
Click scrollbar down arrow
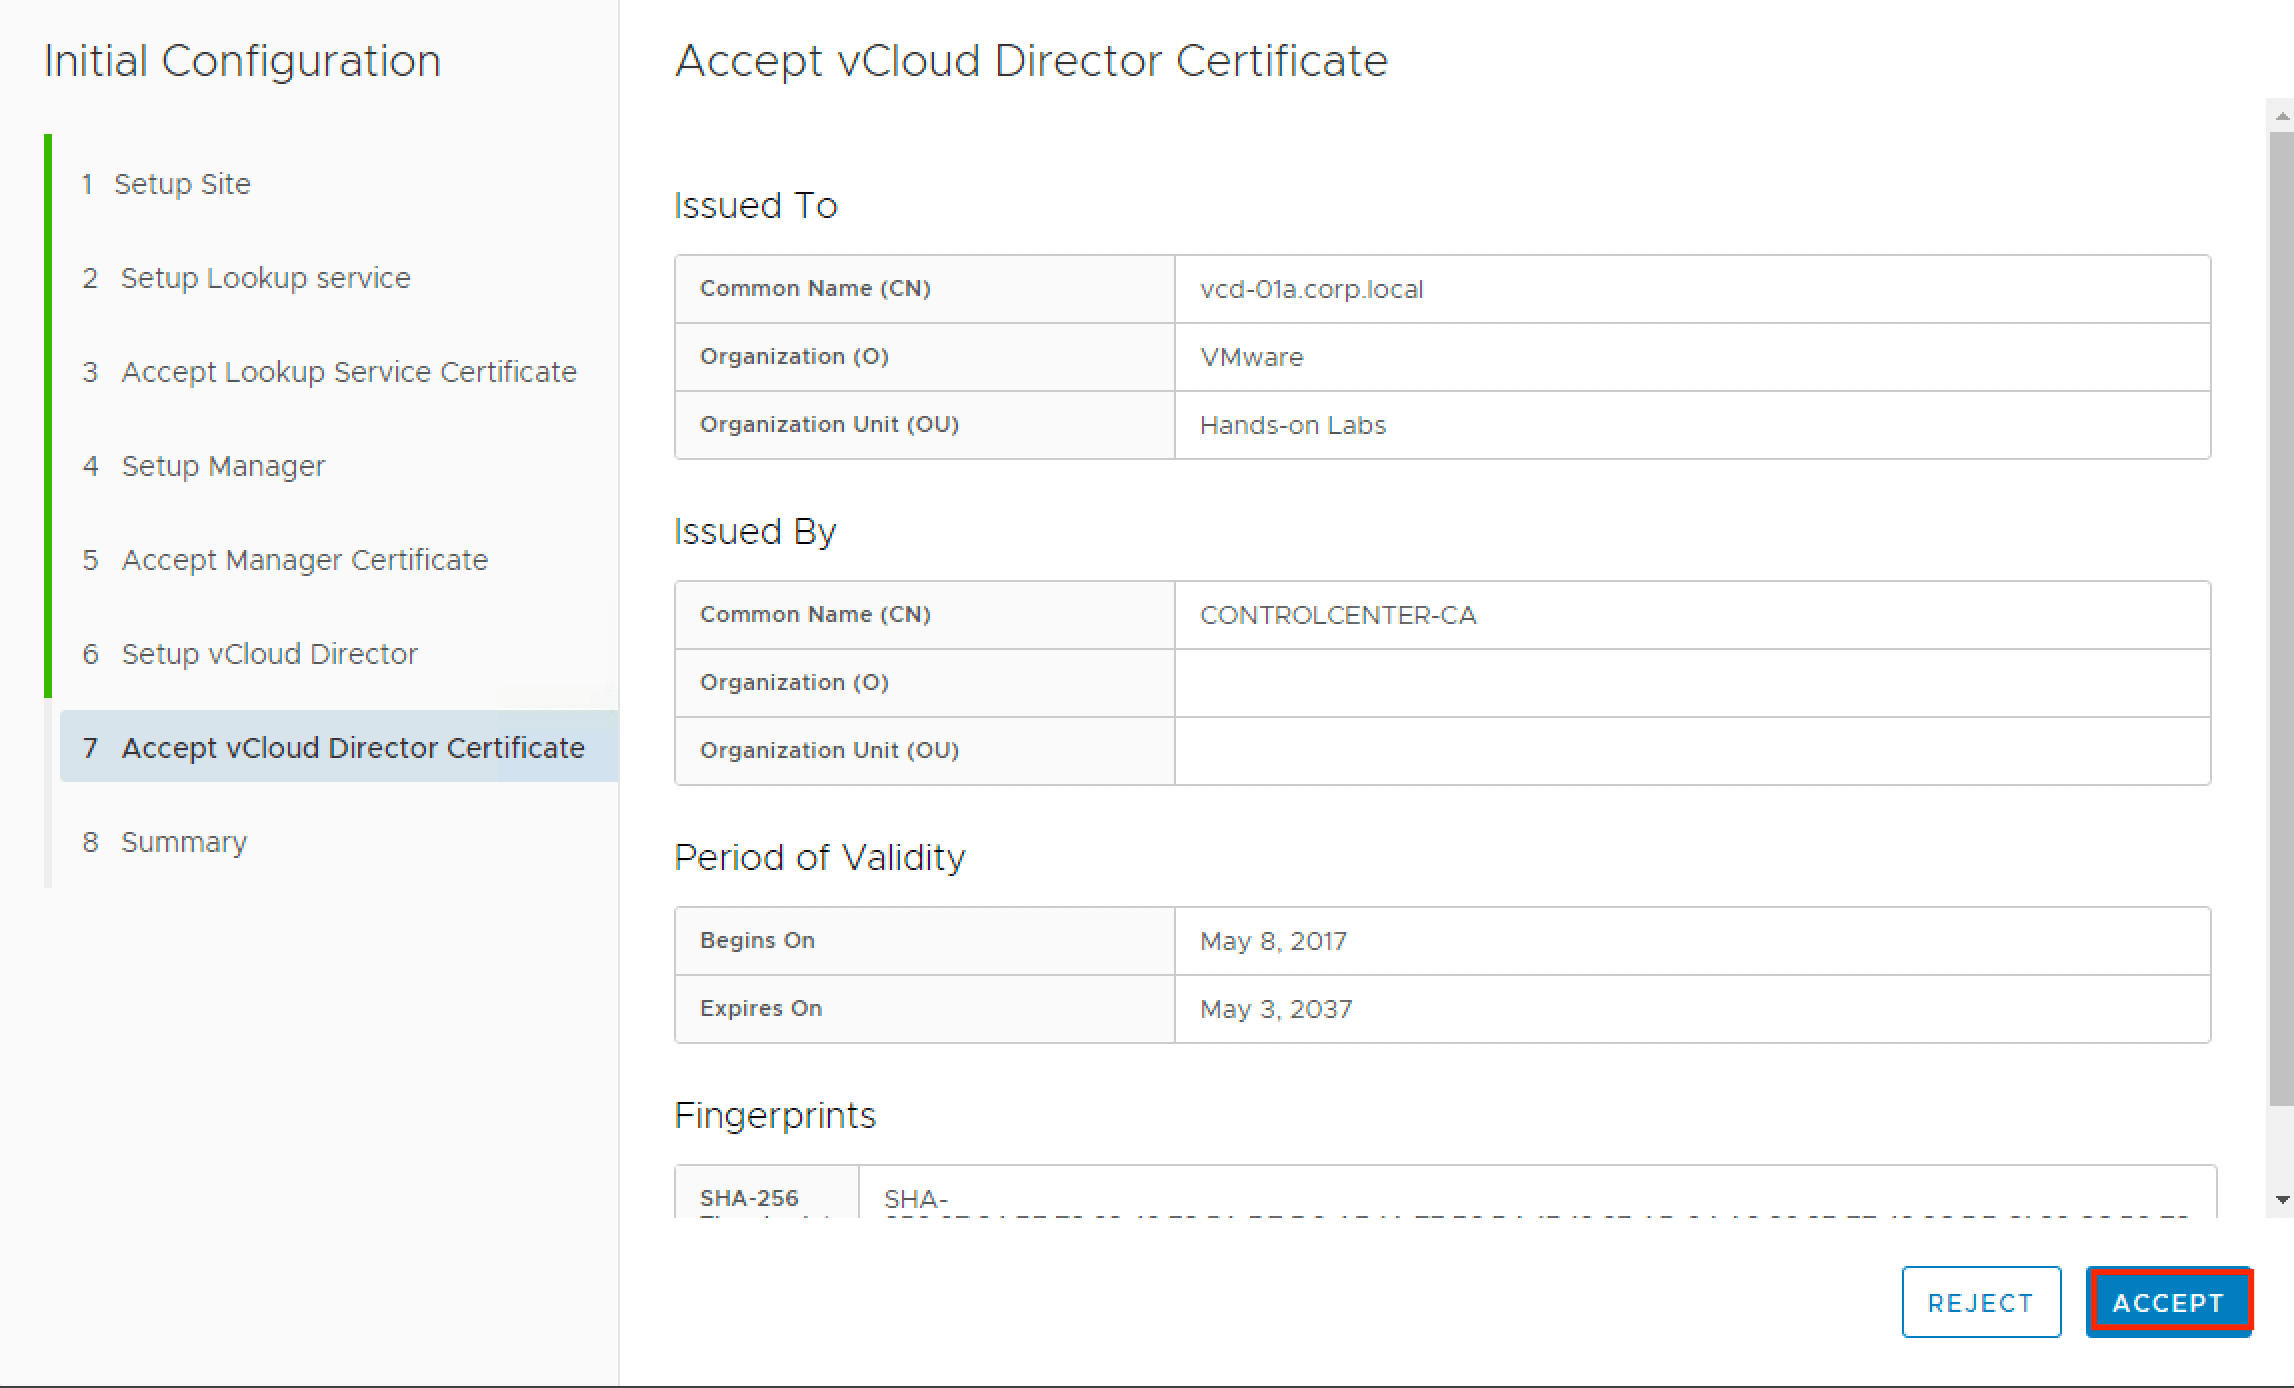point(2281,1199)
